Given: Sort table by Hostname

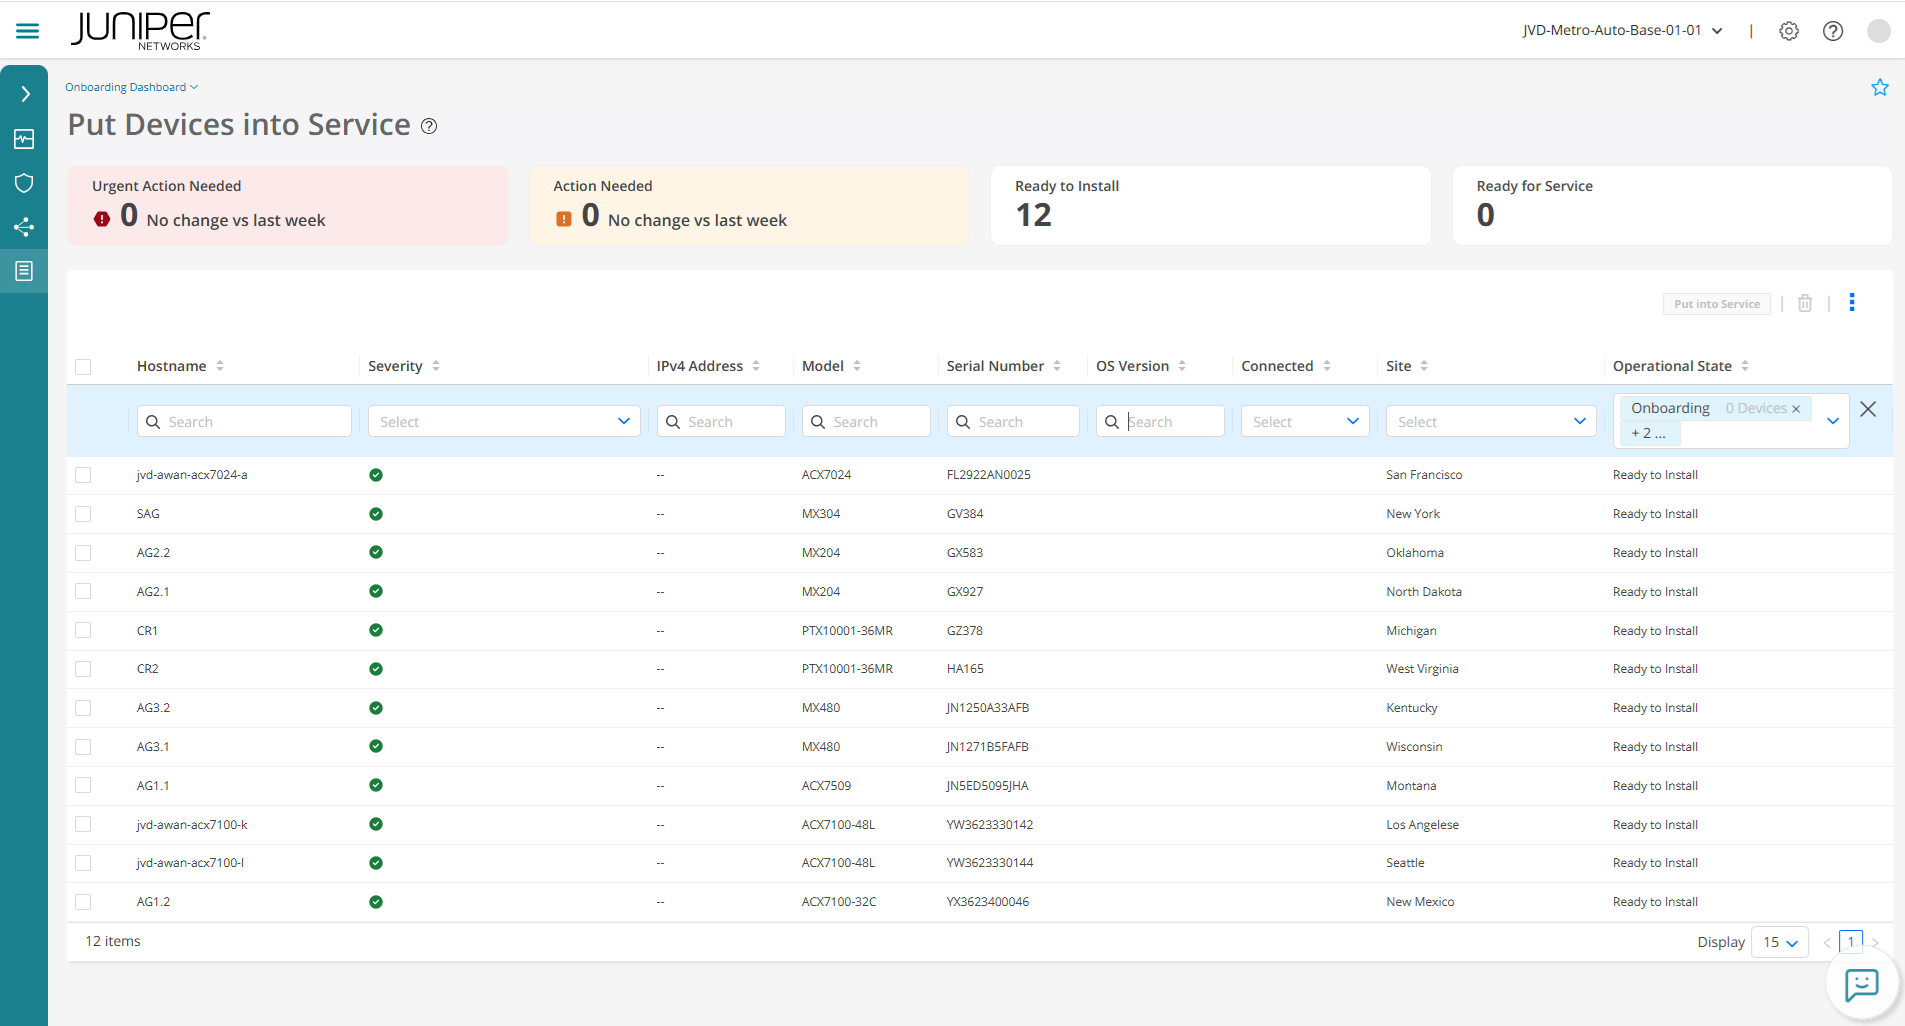Looking at the screenshot, I should click(x=220, y=366).
